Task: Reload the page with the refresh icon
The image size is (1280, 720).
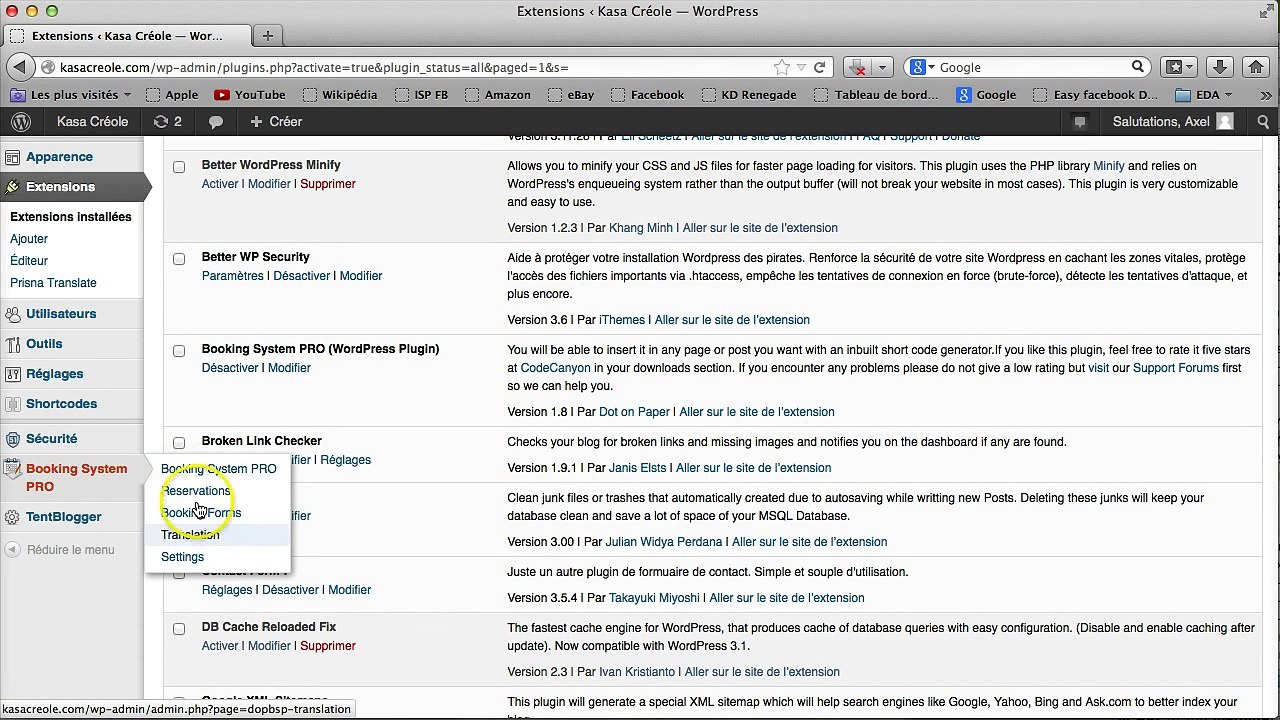Action: tap(819, 67)
